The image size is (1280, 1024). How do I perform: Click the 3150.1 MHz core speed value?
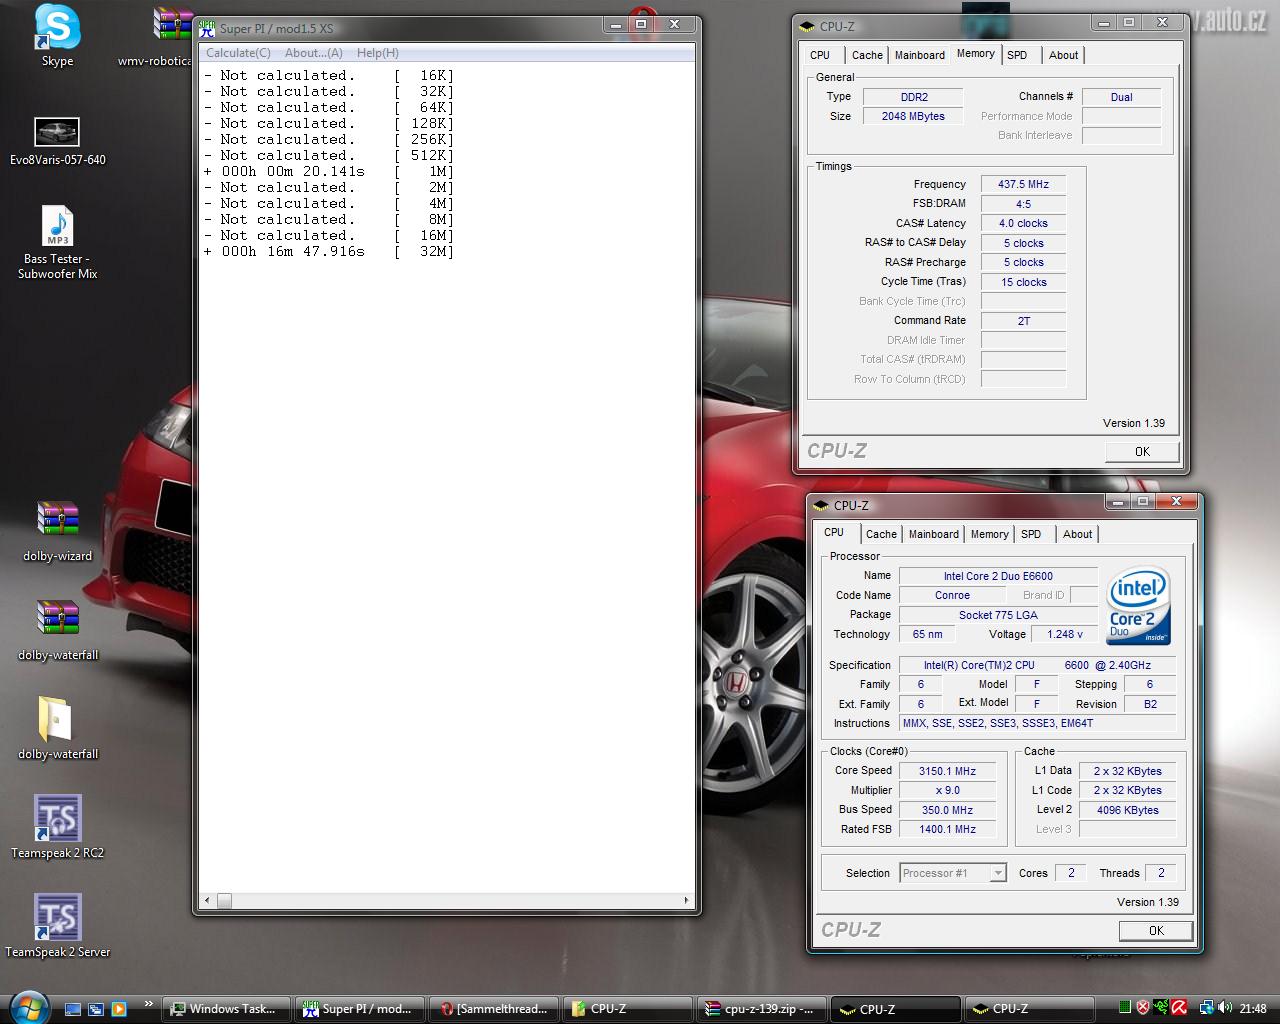click(948, 771)
